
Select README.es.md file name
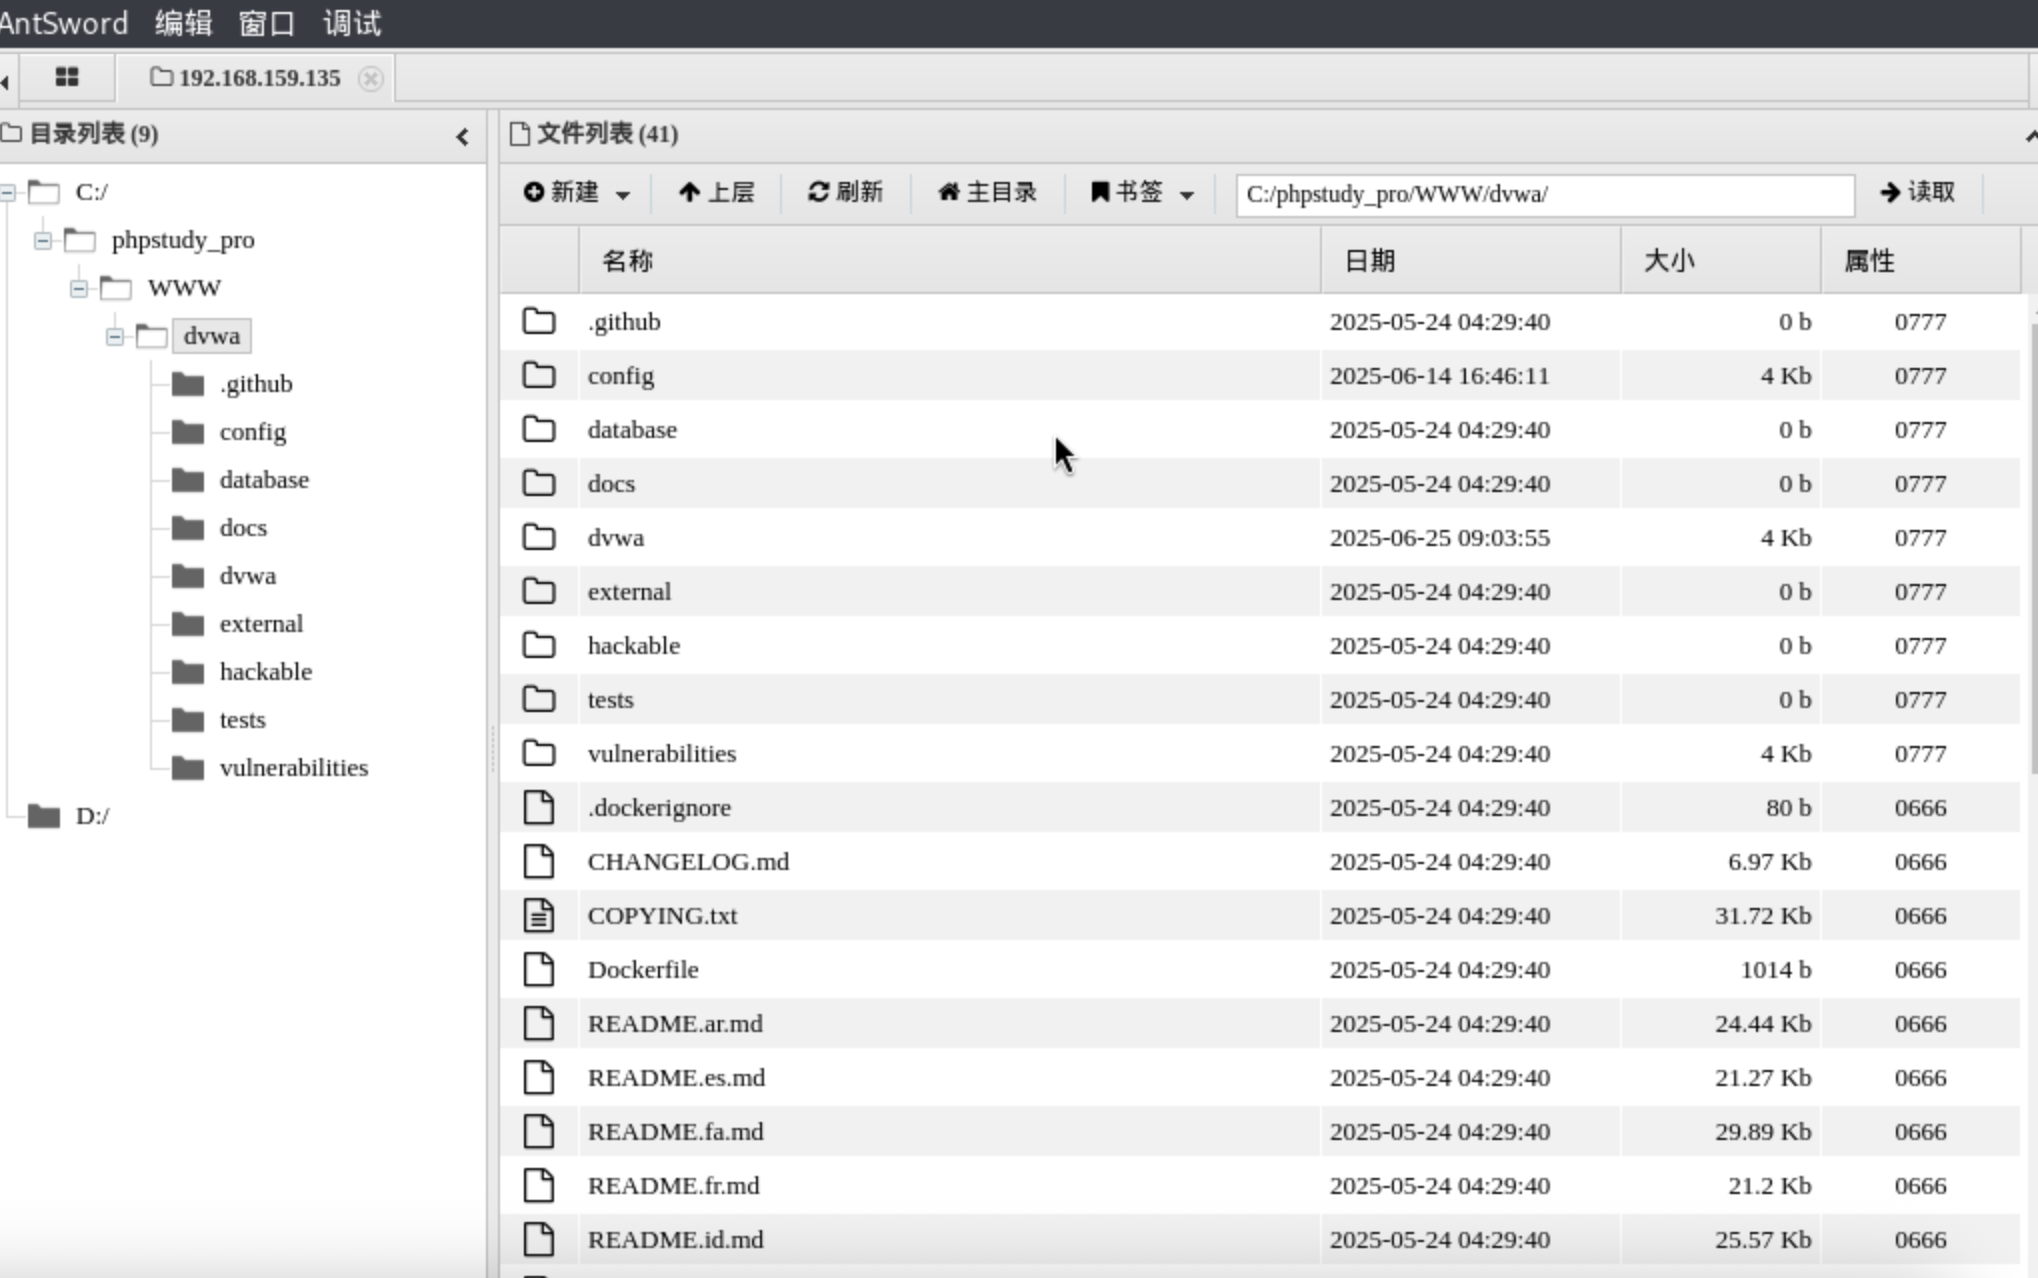(x=676, y=1077)
